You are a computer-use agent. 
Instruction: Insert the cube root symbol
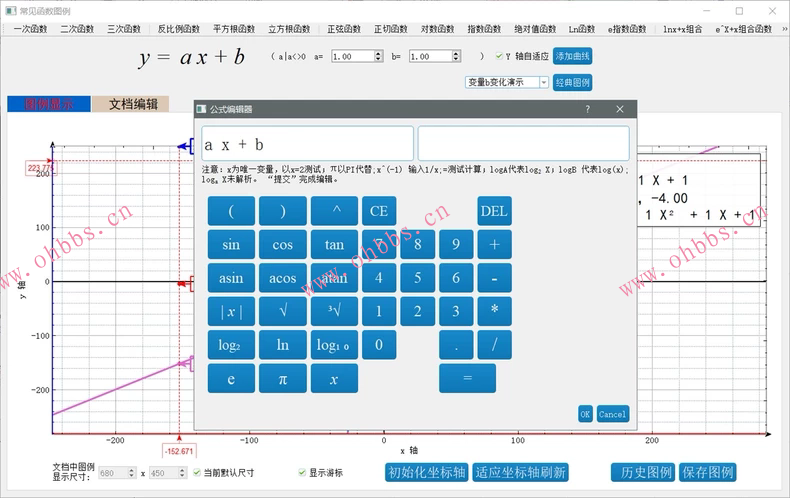[335, 312]
